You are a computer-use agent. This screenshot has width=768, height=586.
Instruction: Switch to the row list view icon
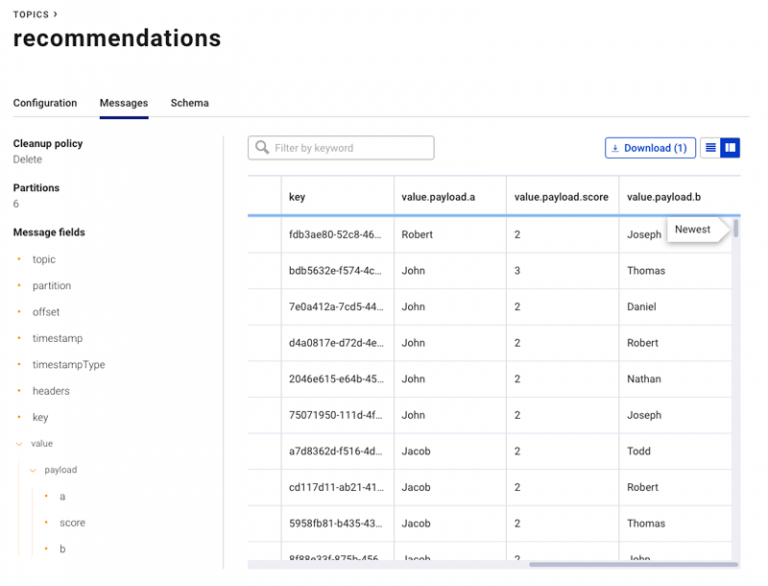(x=710, y=147)
